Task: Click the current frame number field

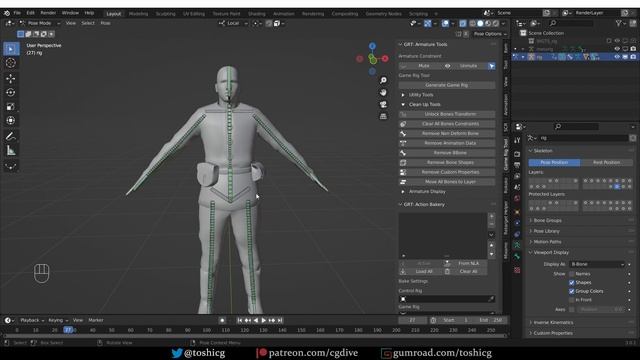Action: 413,320
